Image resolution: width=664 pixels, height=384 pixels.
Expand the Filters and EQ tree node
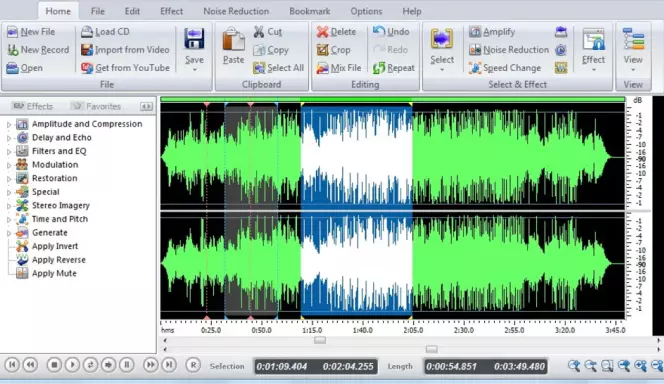pyautogui.click(x=8, y=152)
